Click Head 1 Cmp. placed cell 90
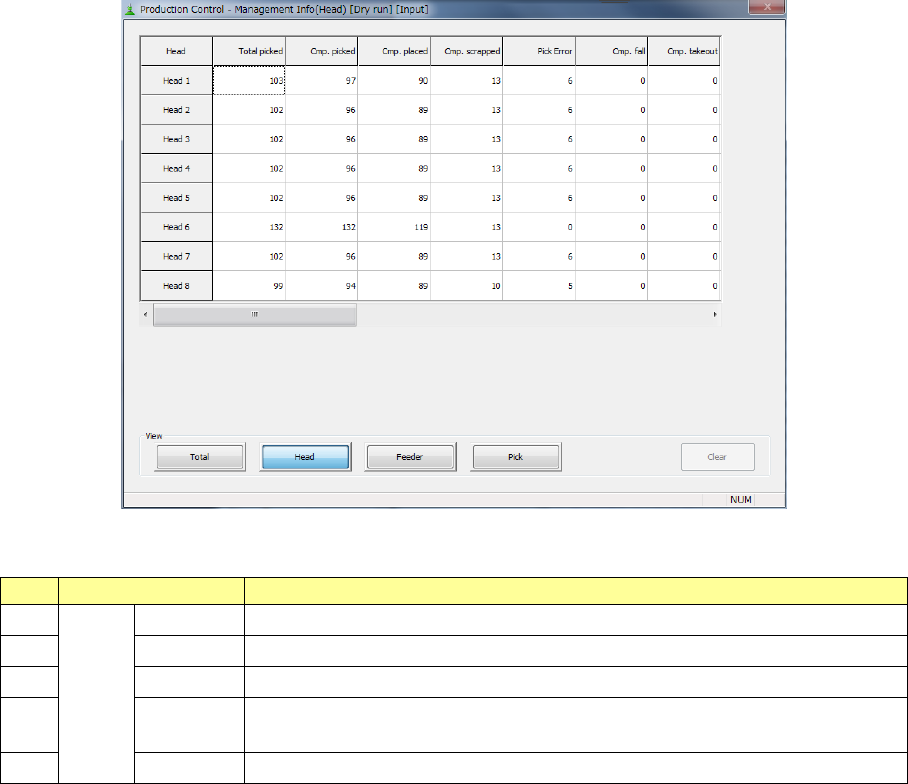908x784 pixels. [x=394, y=80]
